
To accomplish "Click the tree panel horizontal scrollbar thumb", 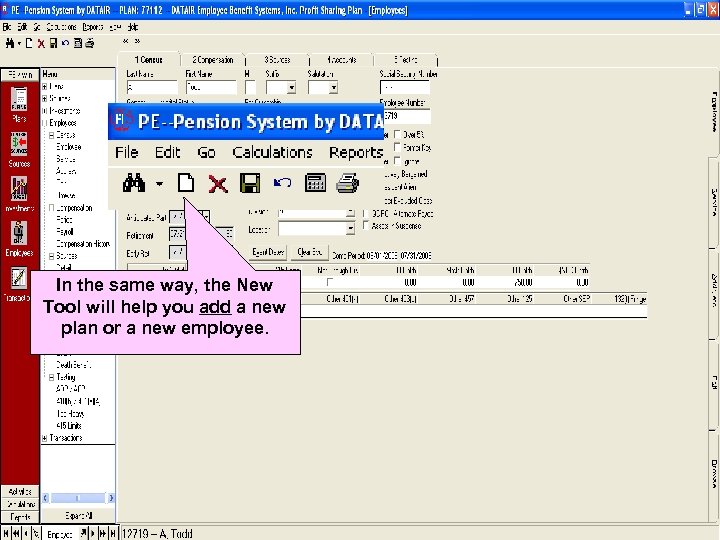I will tap(77, 498).
